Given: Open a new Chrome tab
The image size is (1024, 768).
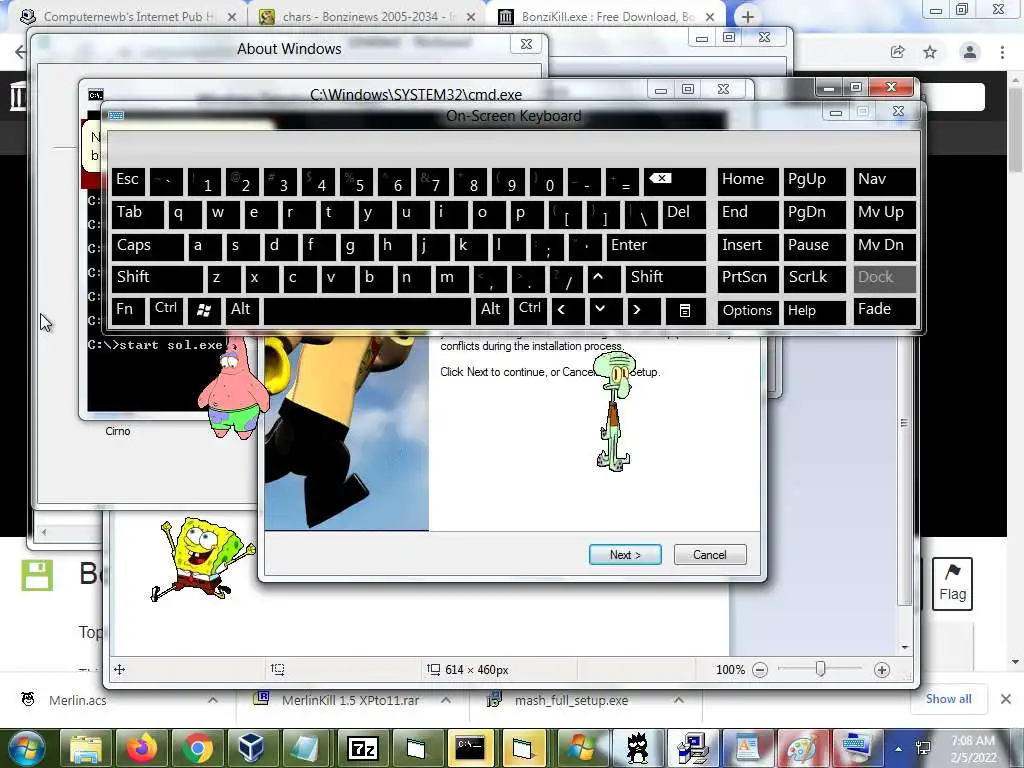Looking at the screenshot, I should click(748, 17).
